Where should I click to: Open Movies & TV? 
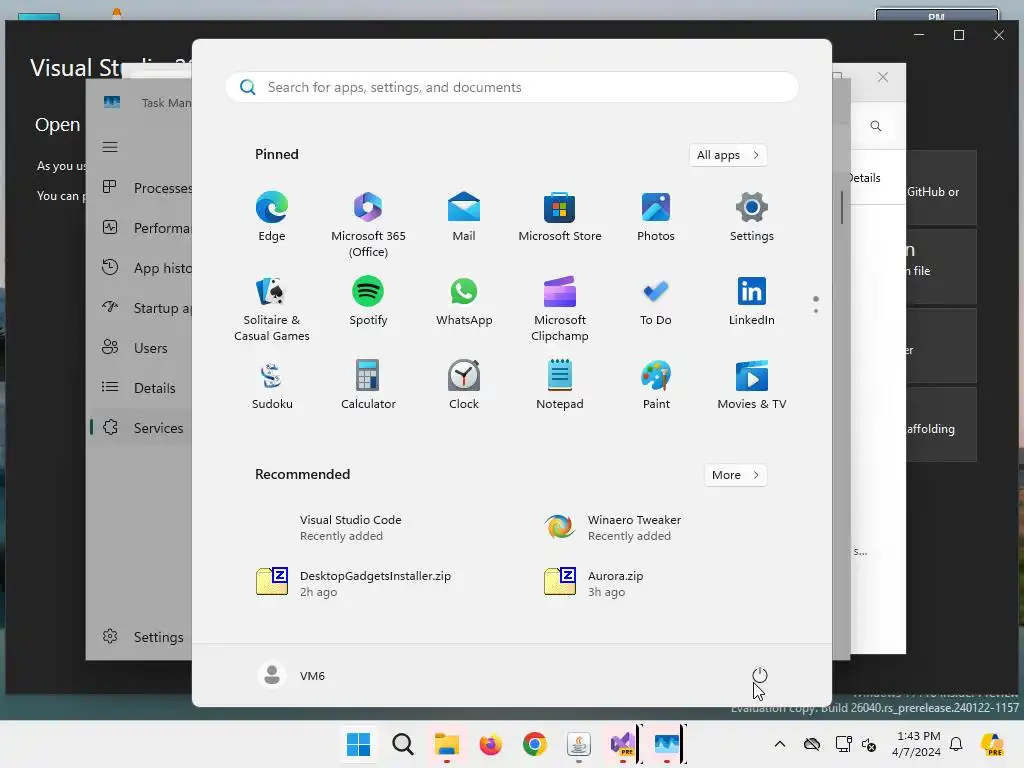coord(752,385)
